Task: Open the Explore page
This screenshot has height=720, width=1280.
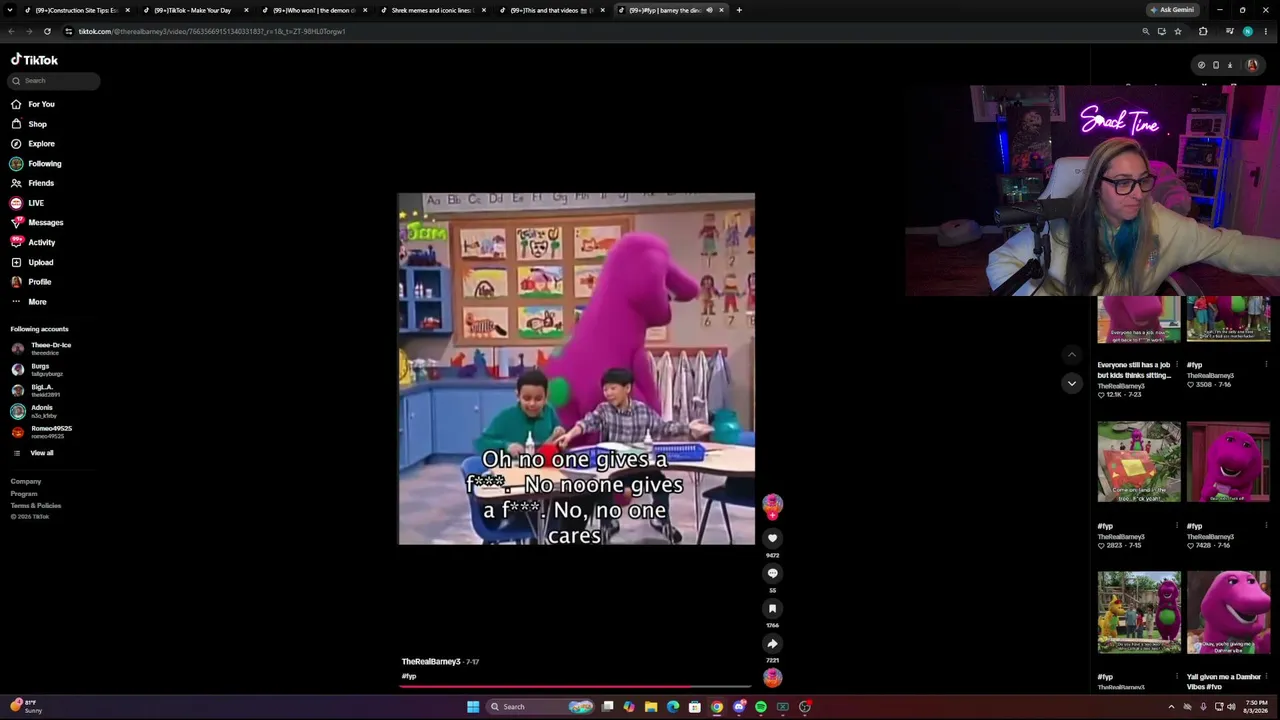Action: pos(32,144)
